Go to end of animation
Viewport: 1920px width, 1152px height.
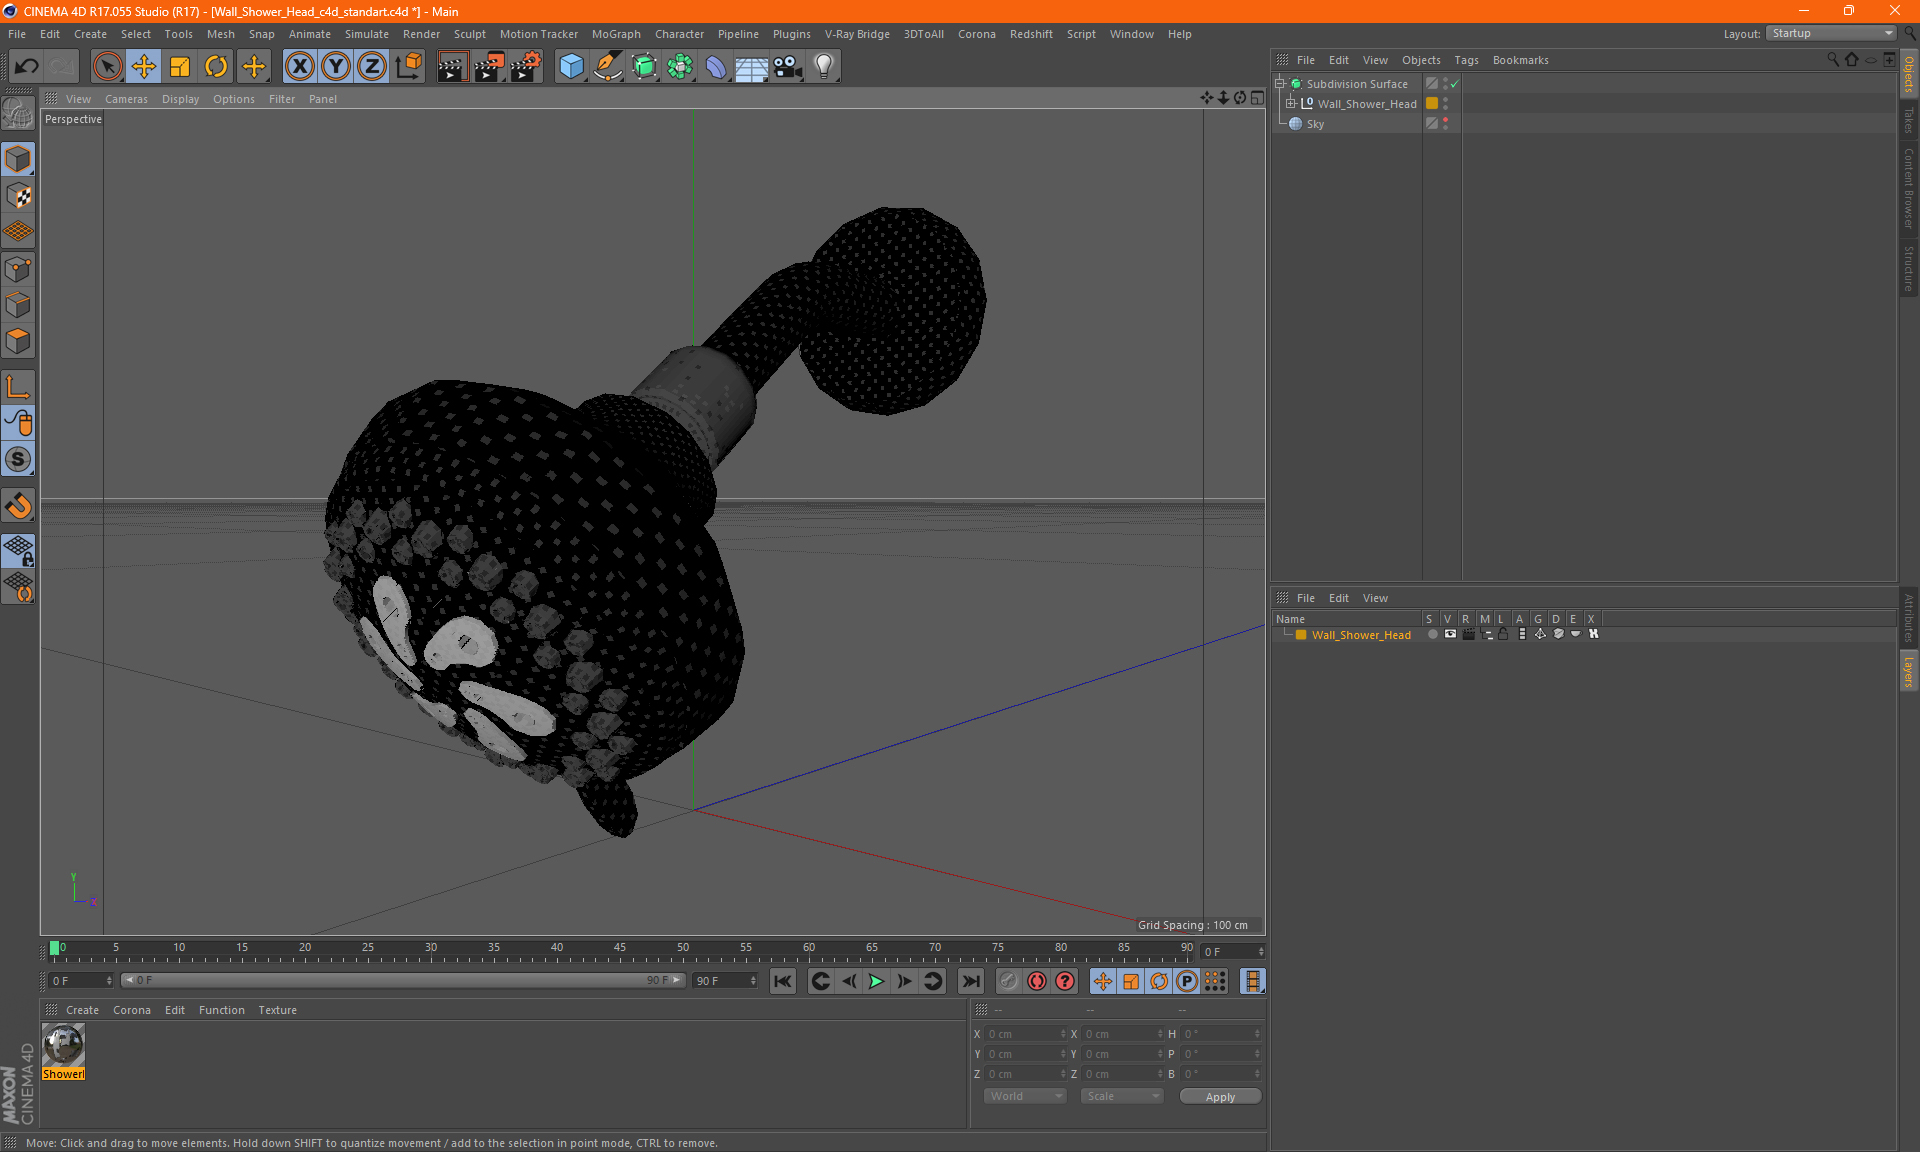coord(970,981)
